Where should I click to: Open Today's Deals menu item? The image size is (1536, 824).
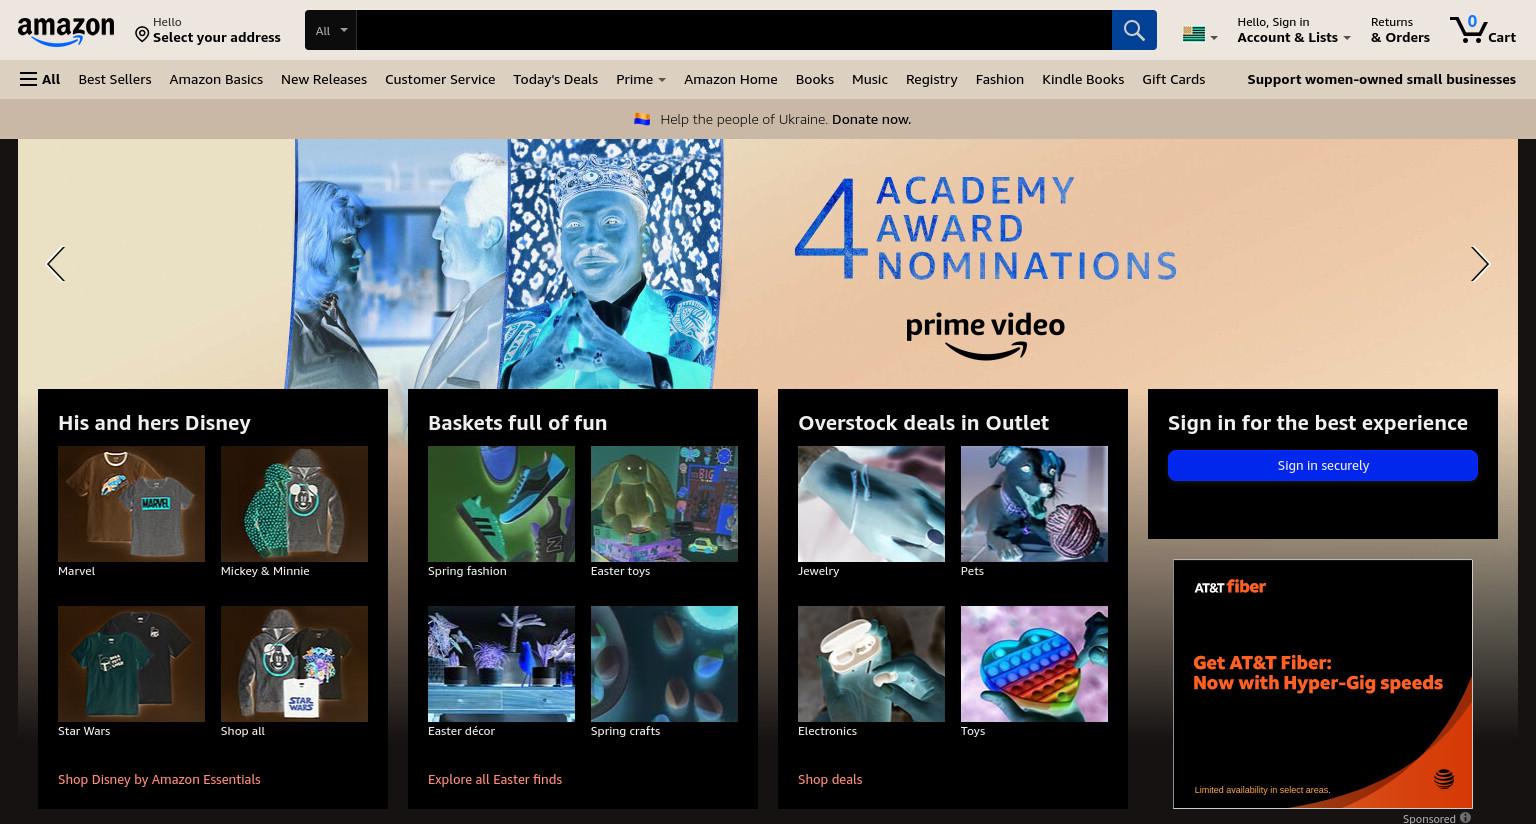click(x=555, y=79)
